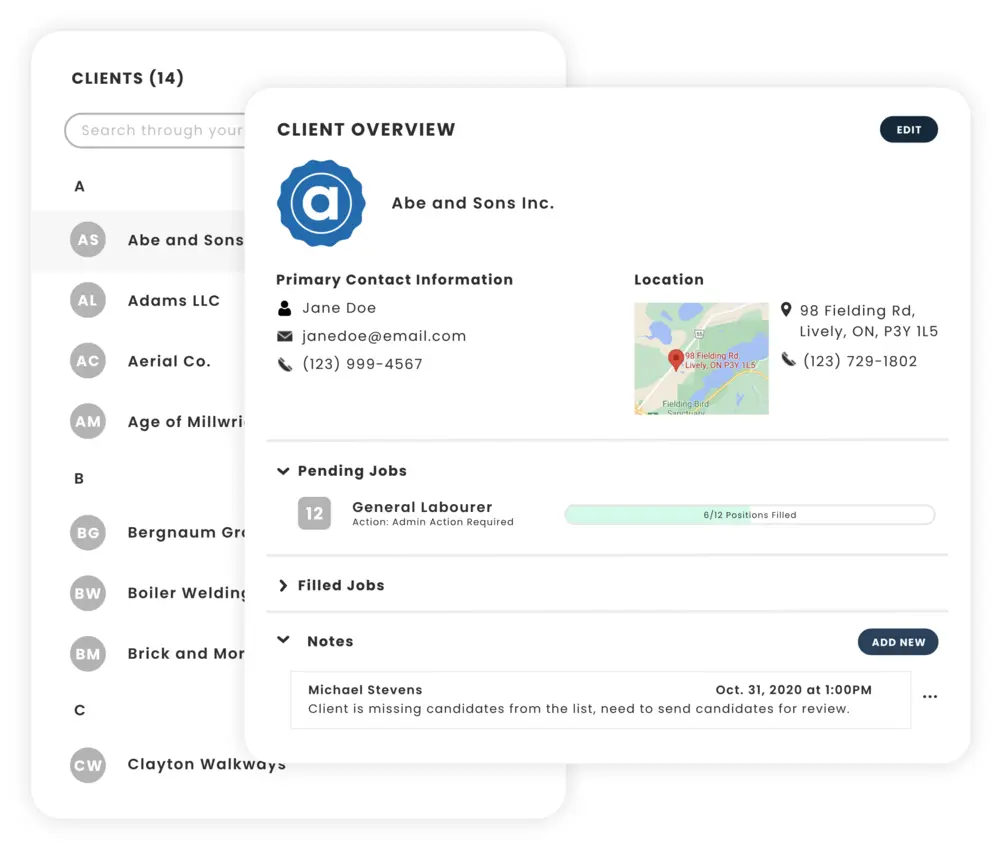Click the letter B section header
1000x850 pixels.
[79, 478]
